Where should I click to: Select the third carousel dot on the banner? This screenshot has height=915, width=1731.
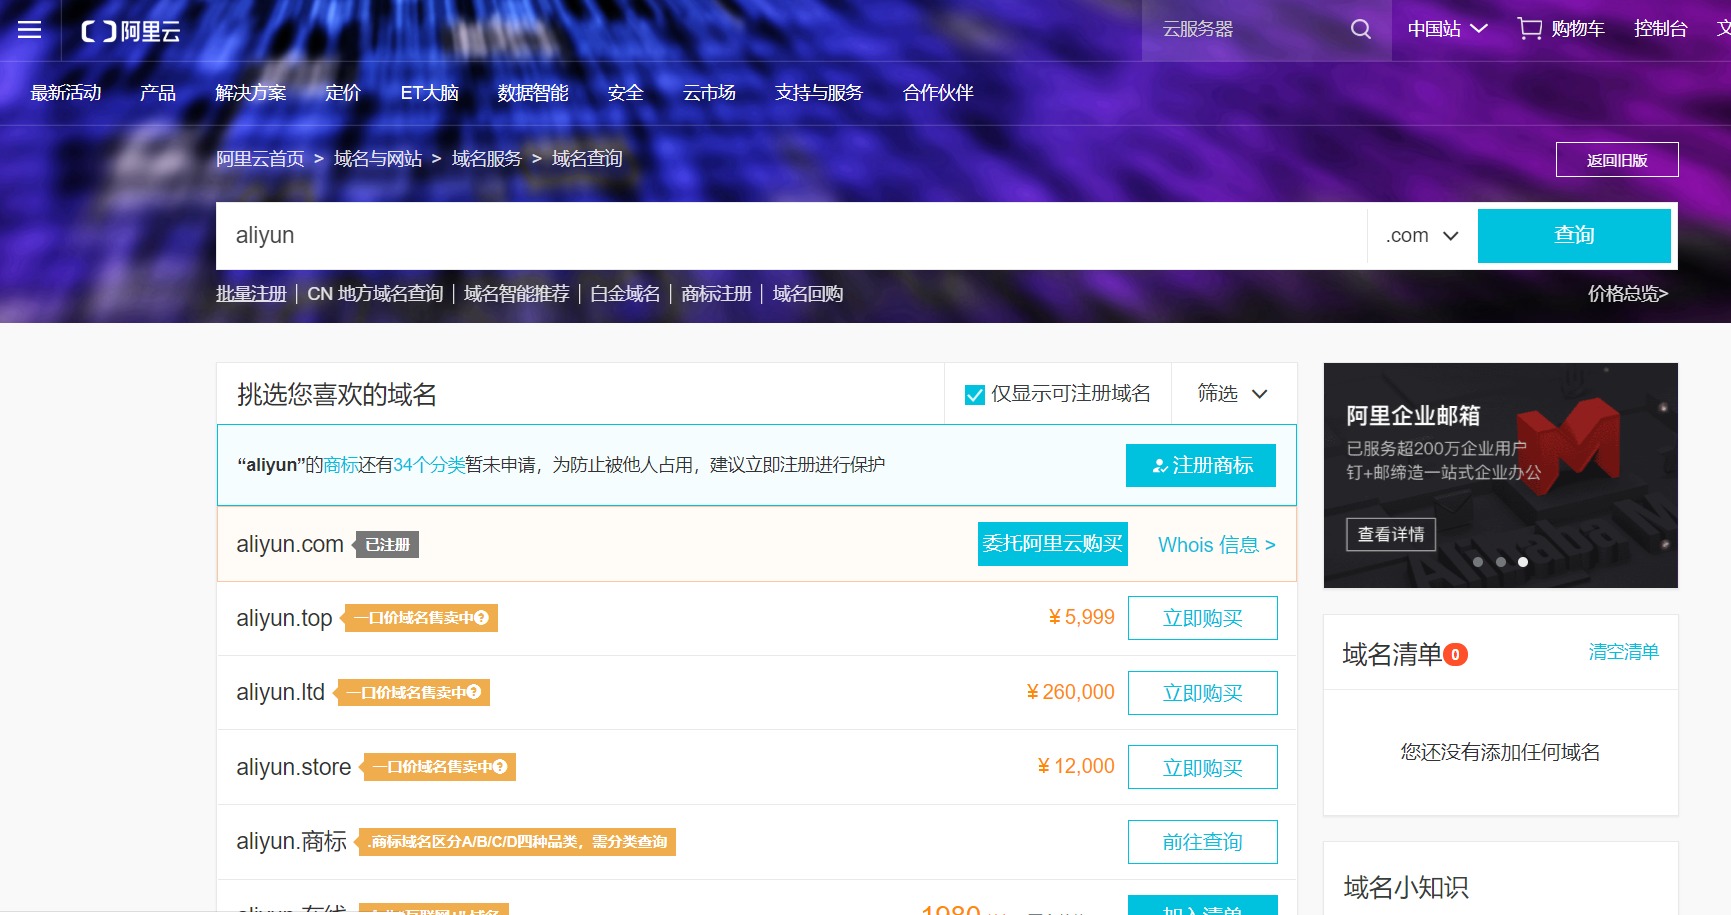(1522, 562)
